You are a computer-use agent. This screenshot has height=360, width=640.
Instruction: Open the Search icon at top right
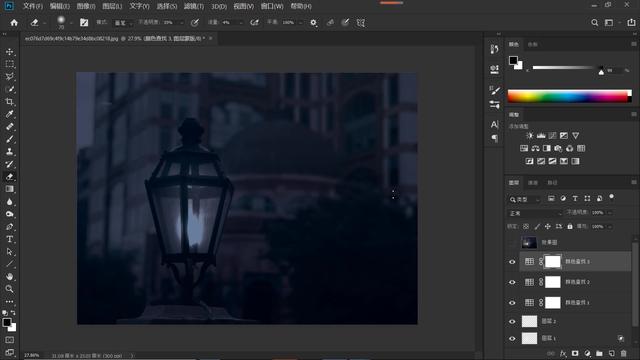[595, 23]
